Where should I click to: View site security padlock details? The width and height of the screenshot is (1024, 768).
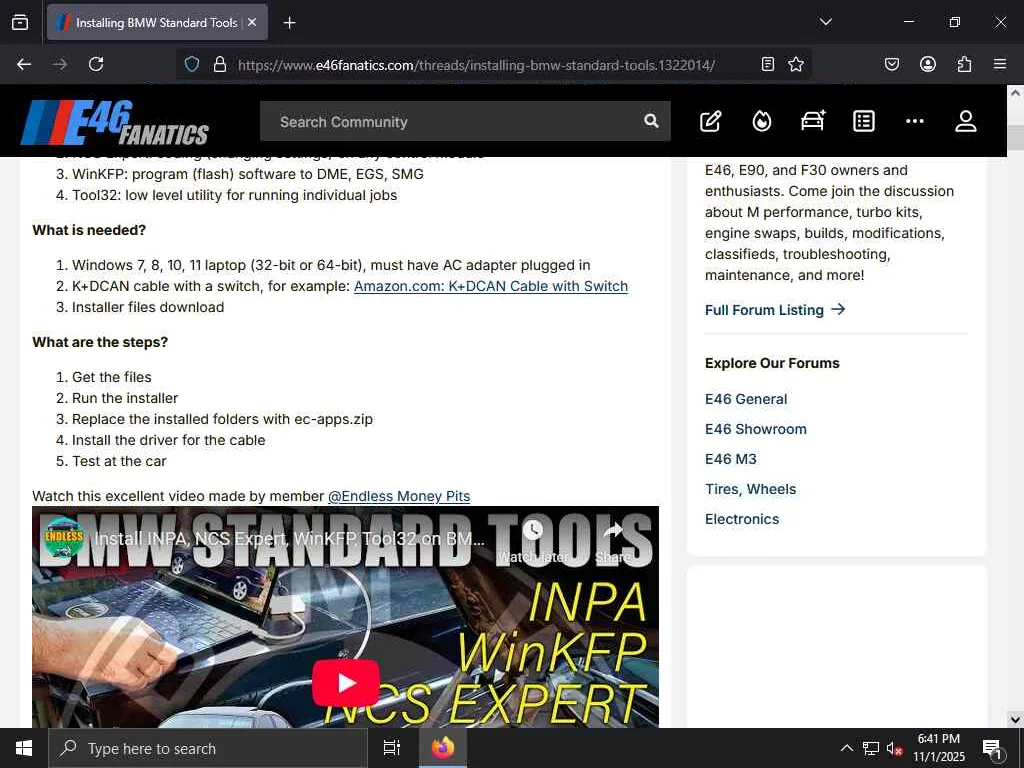(x=220, y=64)
